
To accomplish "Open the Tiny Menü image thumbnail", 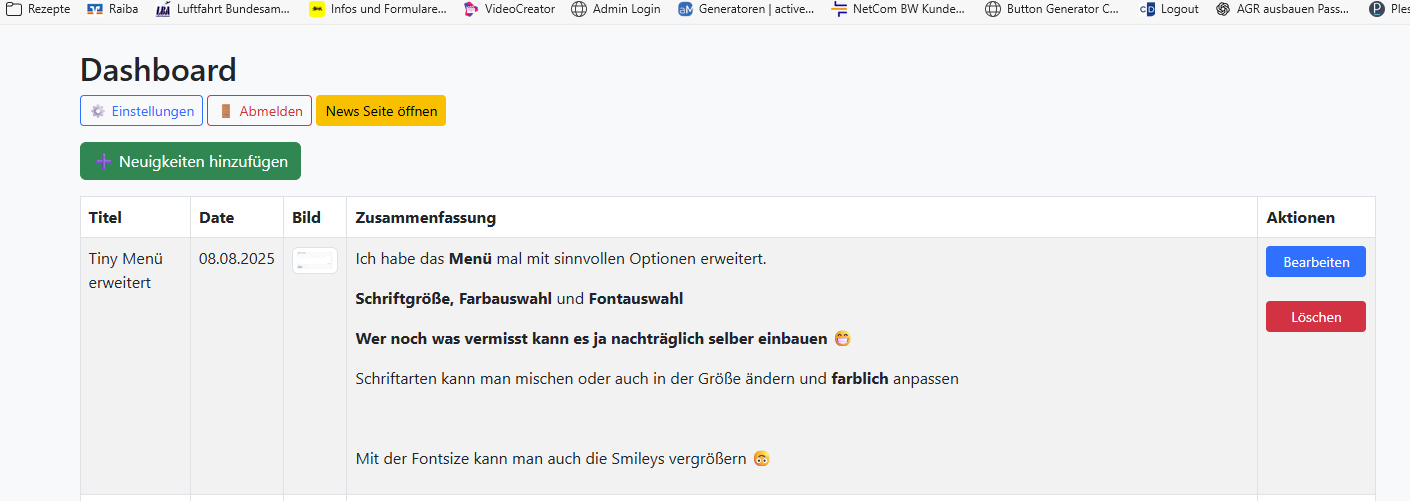I will point(314,261).
